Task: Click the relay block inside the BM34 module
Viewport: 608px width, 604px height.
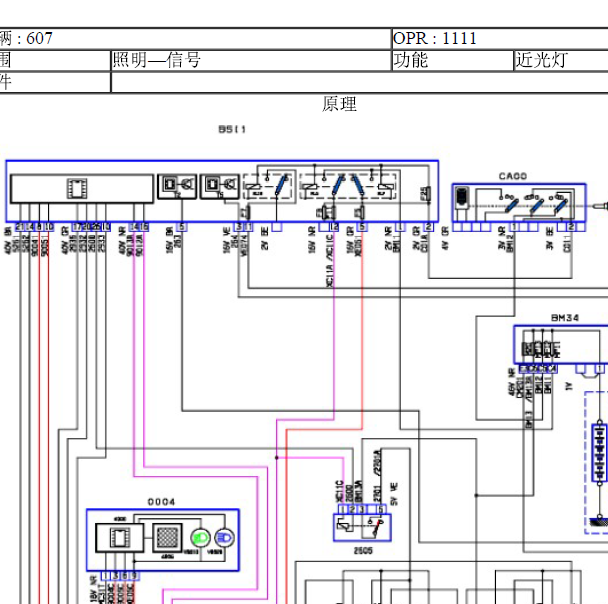Action: point(541,348)
